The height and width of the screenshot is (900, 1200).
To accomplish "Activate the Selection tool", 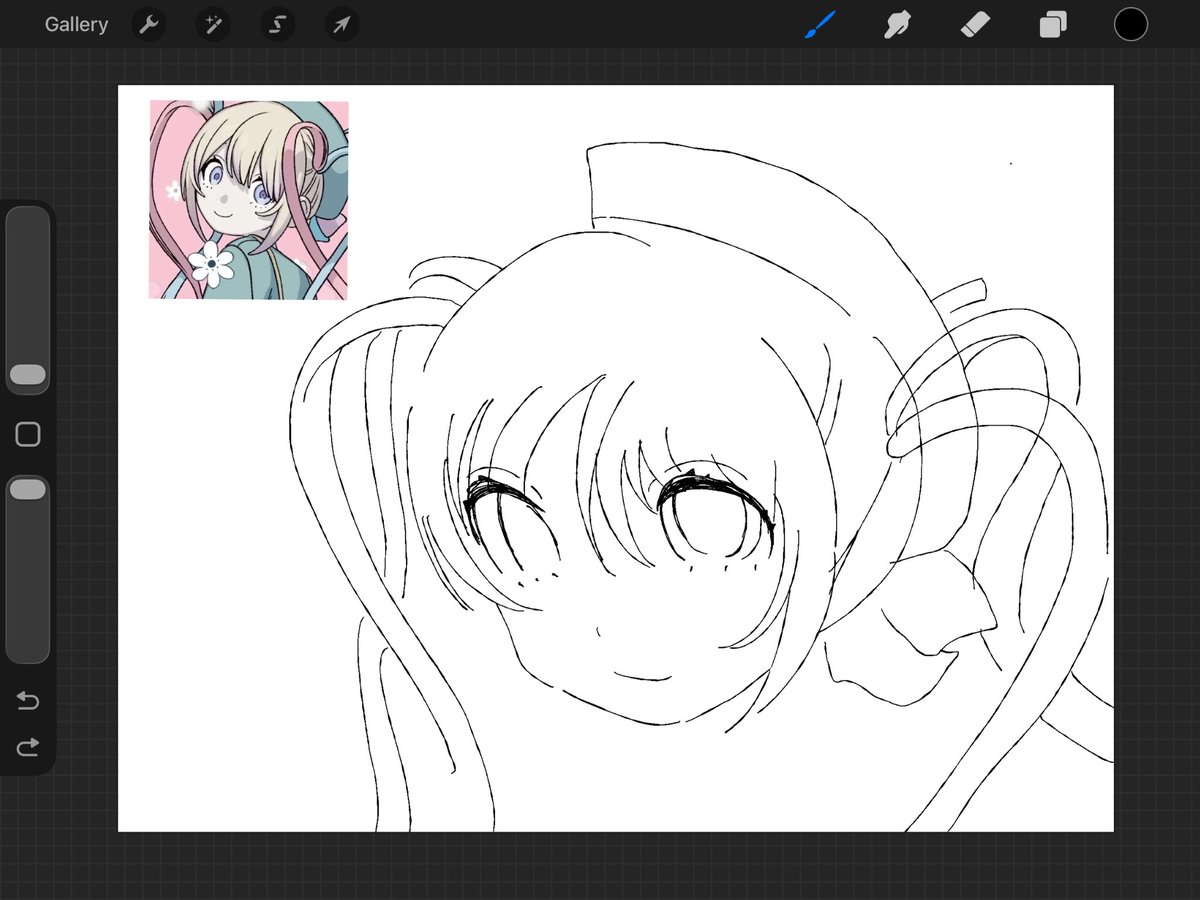I will tap(277, 25).
